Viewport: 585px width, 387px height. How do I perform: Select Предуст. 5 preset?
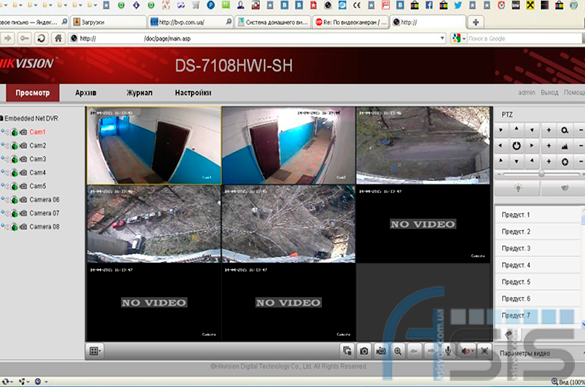click(538, 282)
